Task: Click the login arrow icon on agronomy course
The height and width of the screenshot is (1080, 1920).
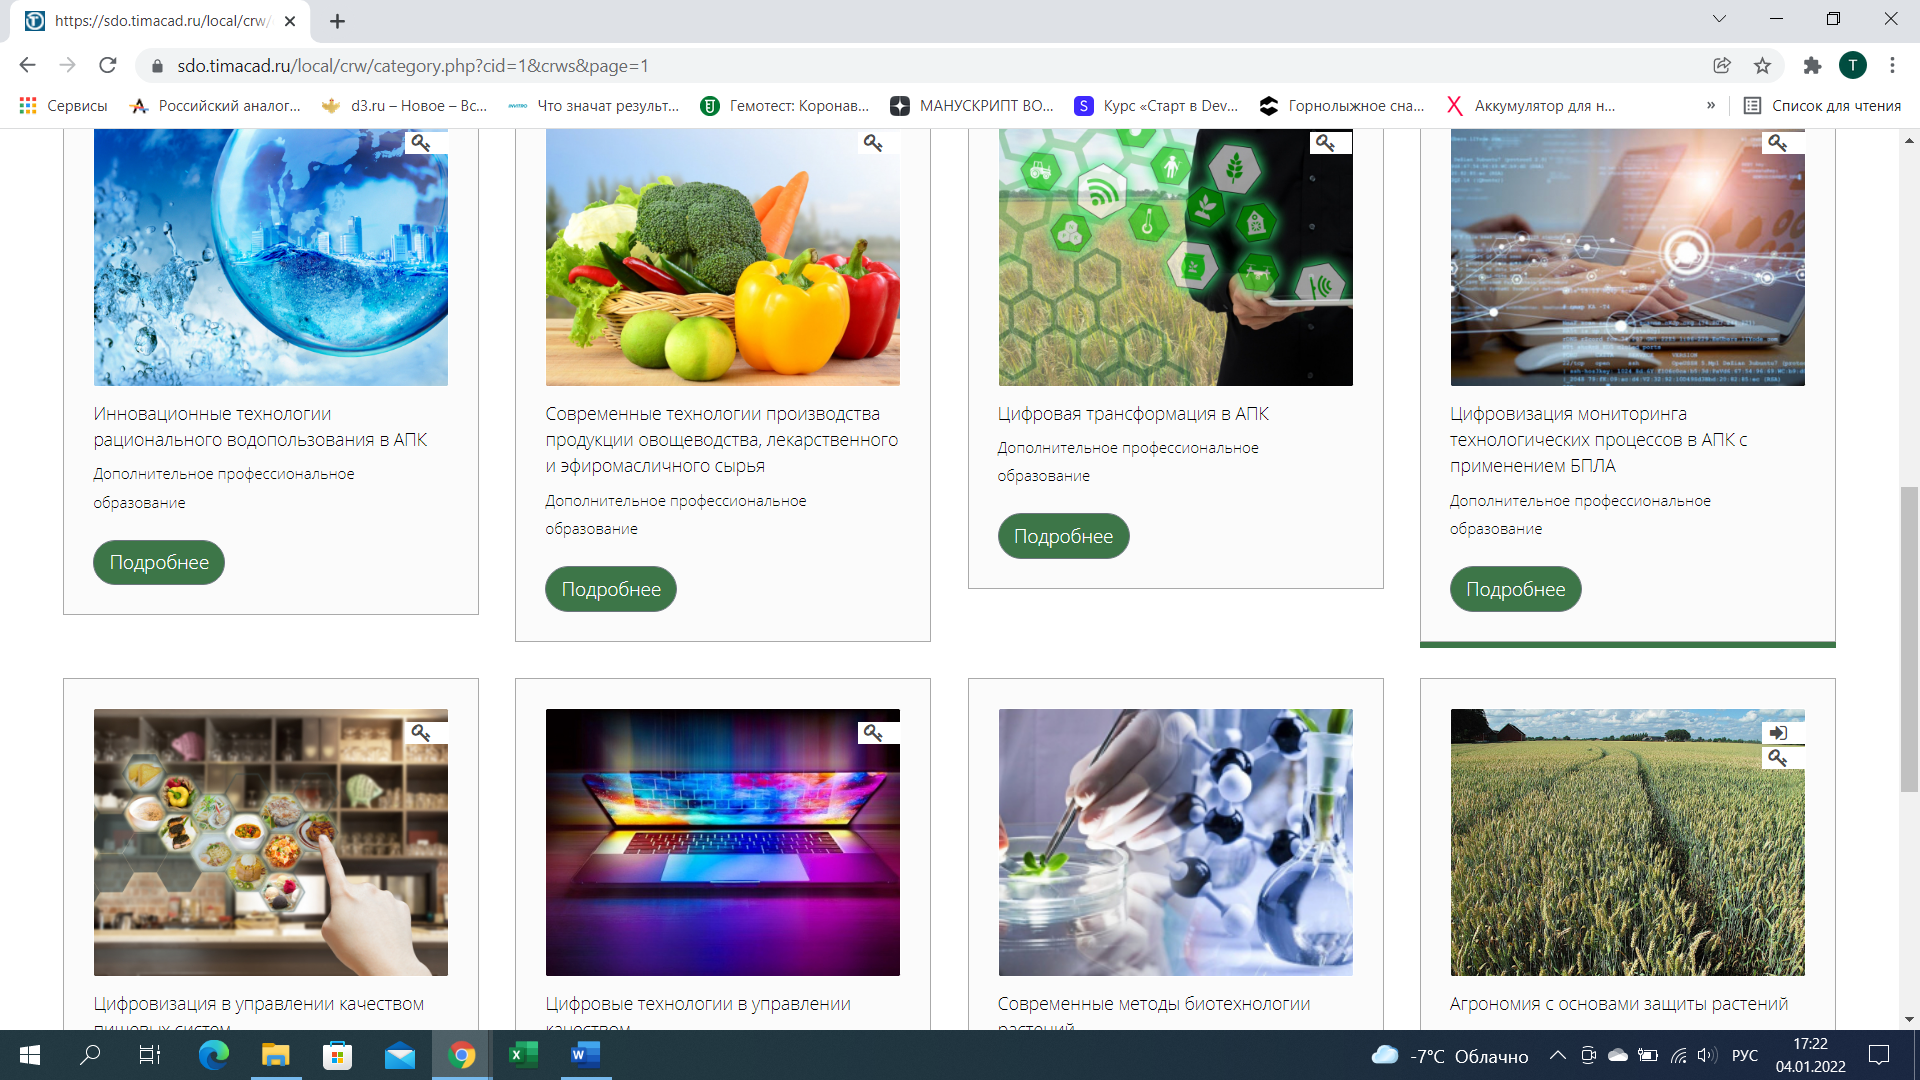Action: (1777, 733)
